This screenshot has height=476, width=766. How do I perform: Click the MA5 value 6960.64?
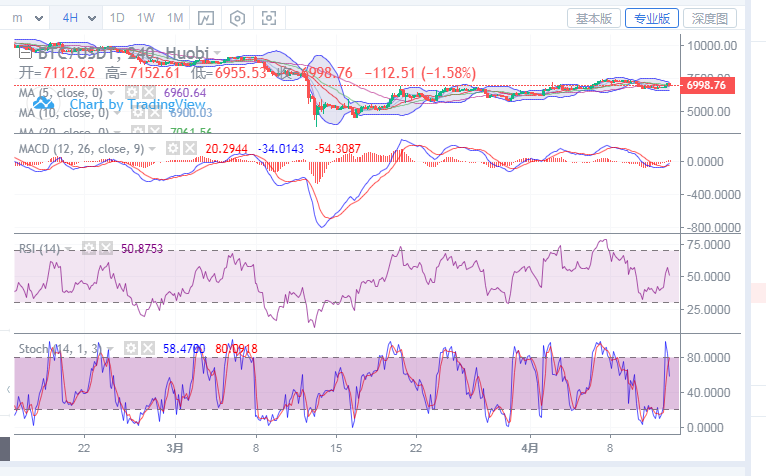(x=185, y=93)
